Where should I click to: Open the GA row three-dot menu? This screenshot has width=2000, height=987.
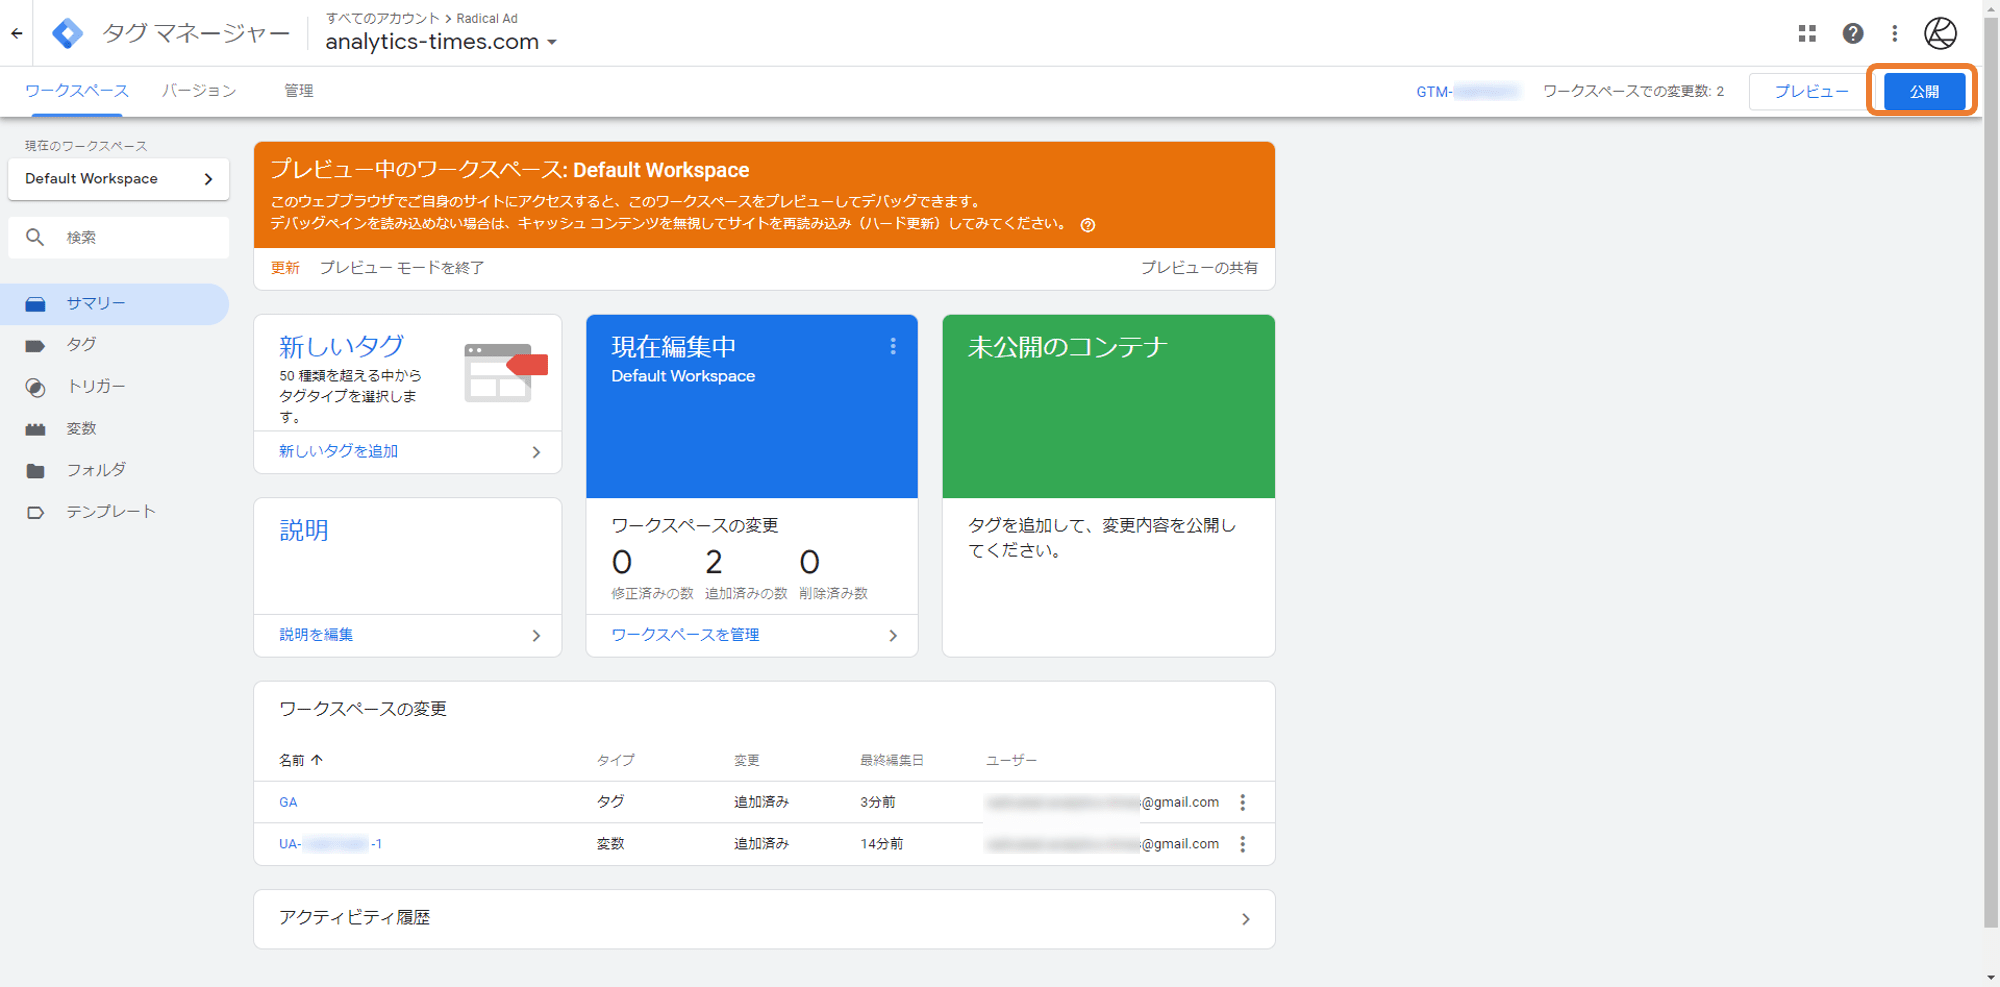click(1242, 802)
